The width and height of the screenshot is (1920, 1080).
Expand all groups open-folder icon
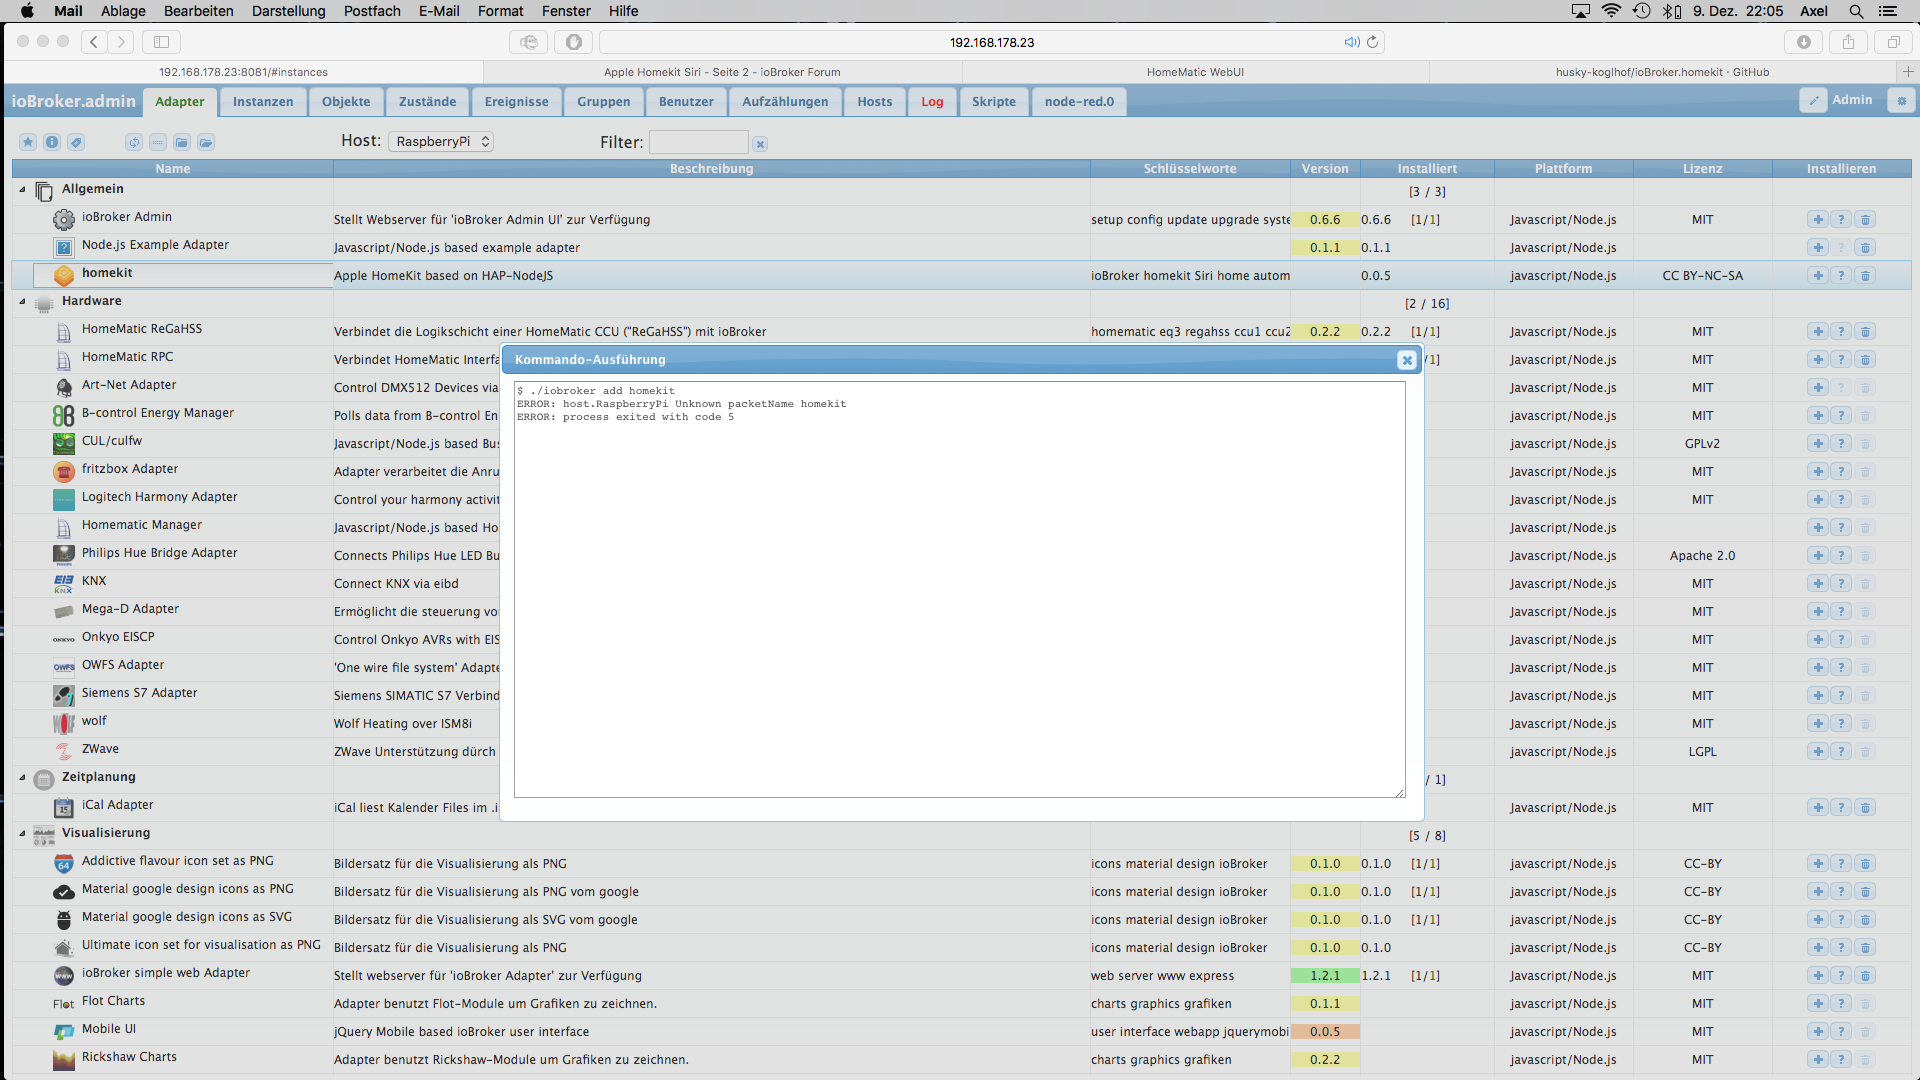206,142
